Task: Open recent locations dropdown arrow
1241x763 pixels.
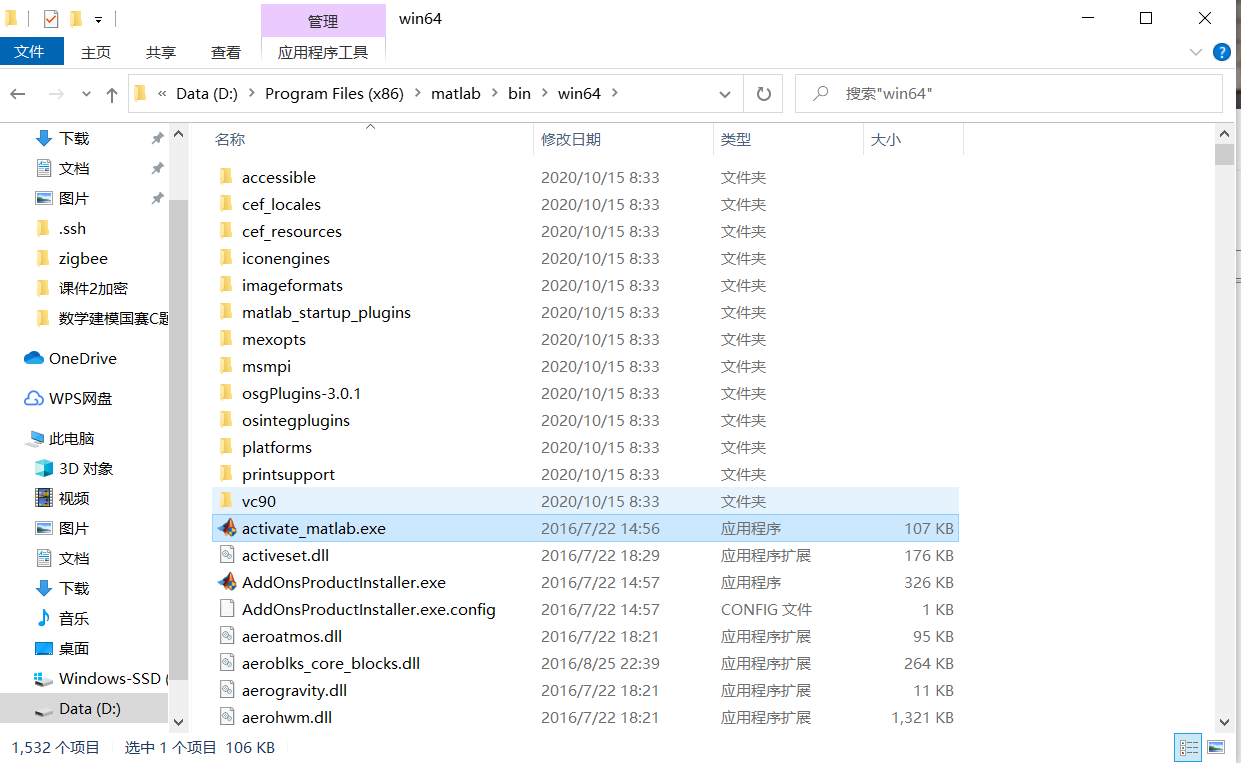Action: tap(86, 94)
